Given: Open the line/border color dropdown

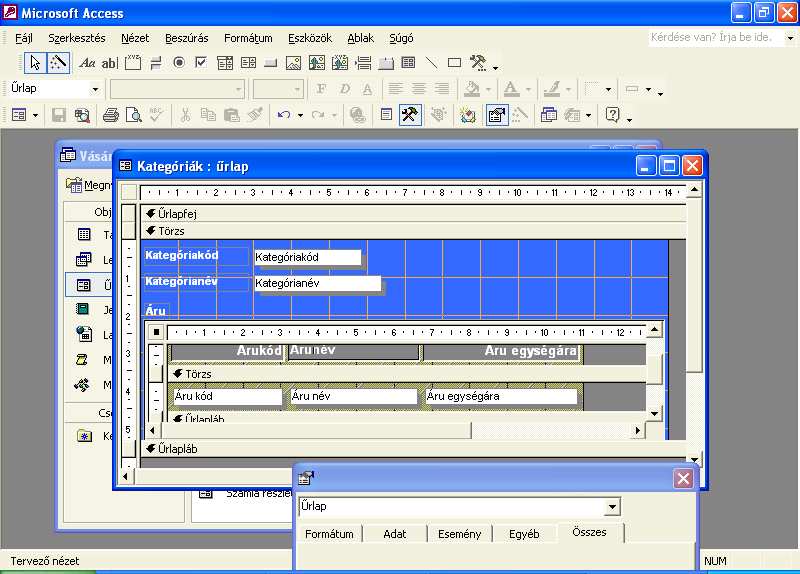Looking at the screenshot, I should pos(568,89).
